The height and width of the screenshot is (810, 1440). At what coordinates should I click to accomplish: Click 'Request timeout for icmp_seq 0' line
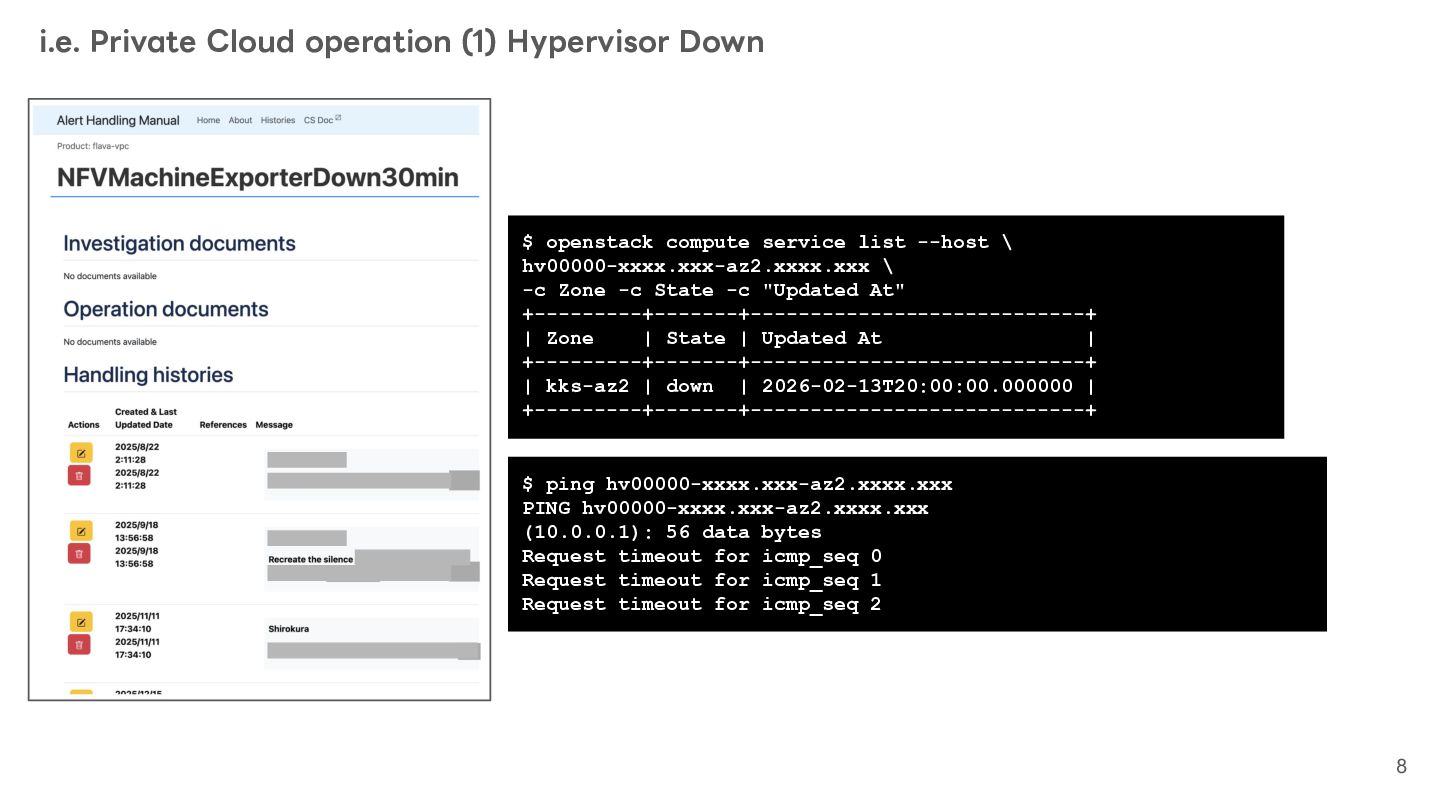pyautogui.click(x=702, y=556)
